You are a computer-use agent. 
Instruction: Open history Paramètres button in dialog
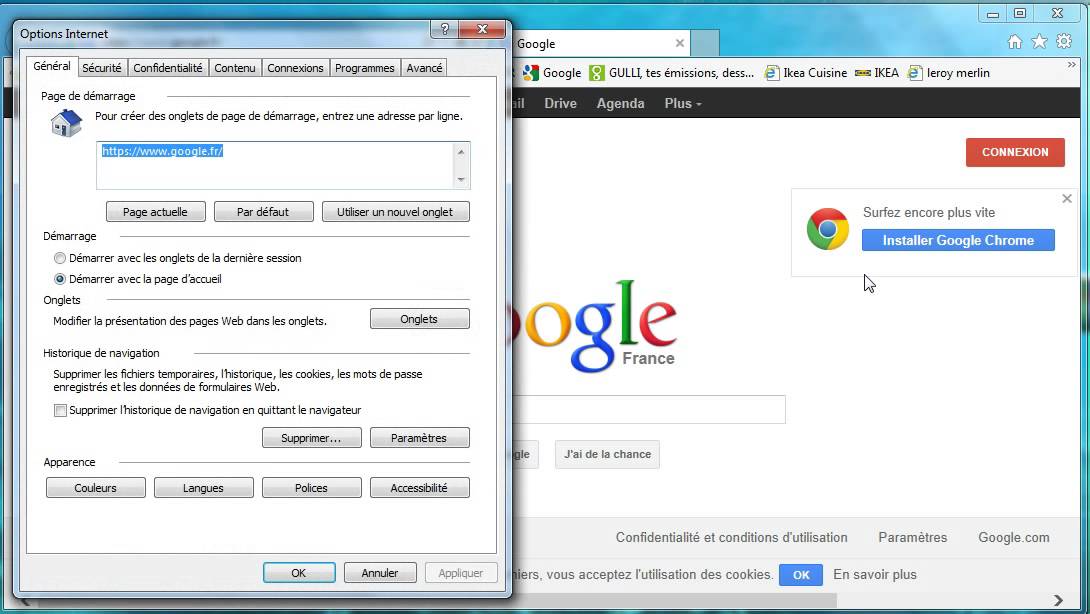click(x=420, y=438)
